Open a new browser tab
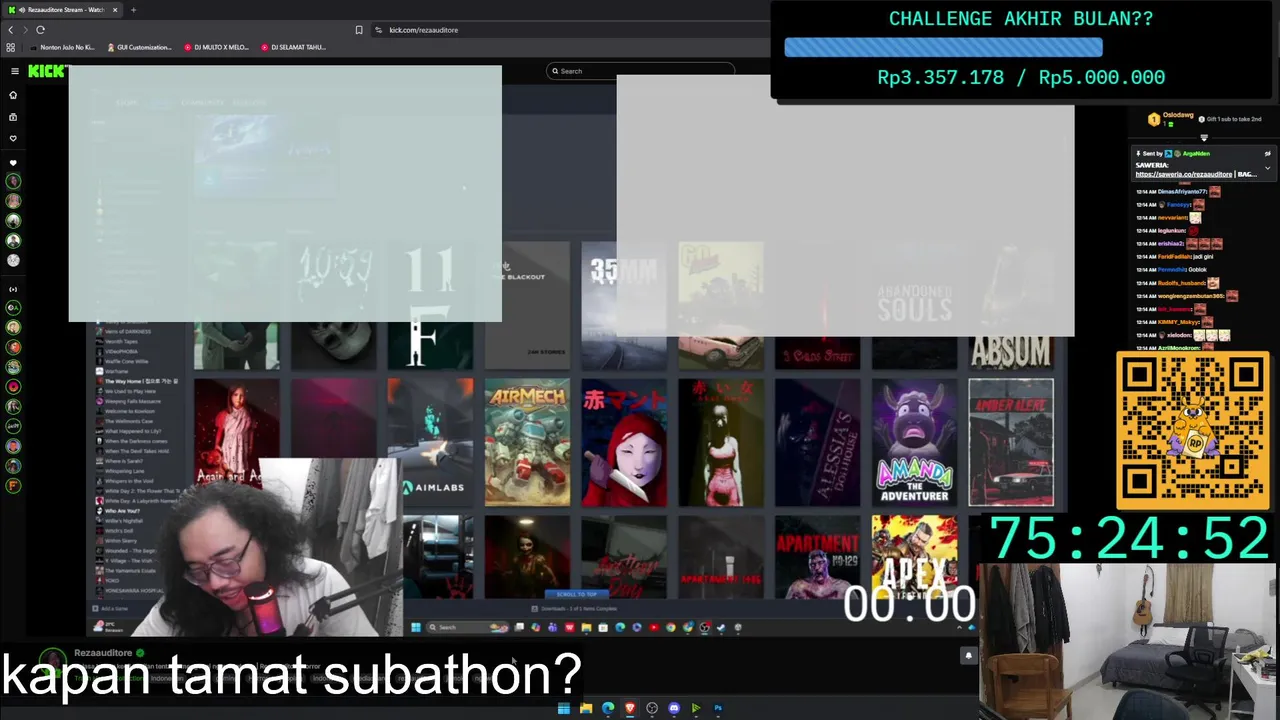Screen dimensions: 1280x720 point(133,10)
